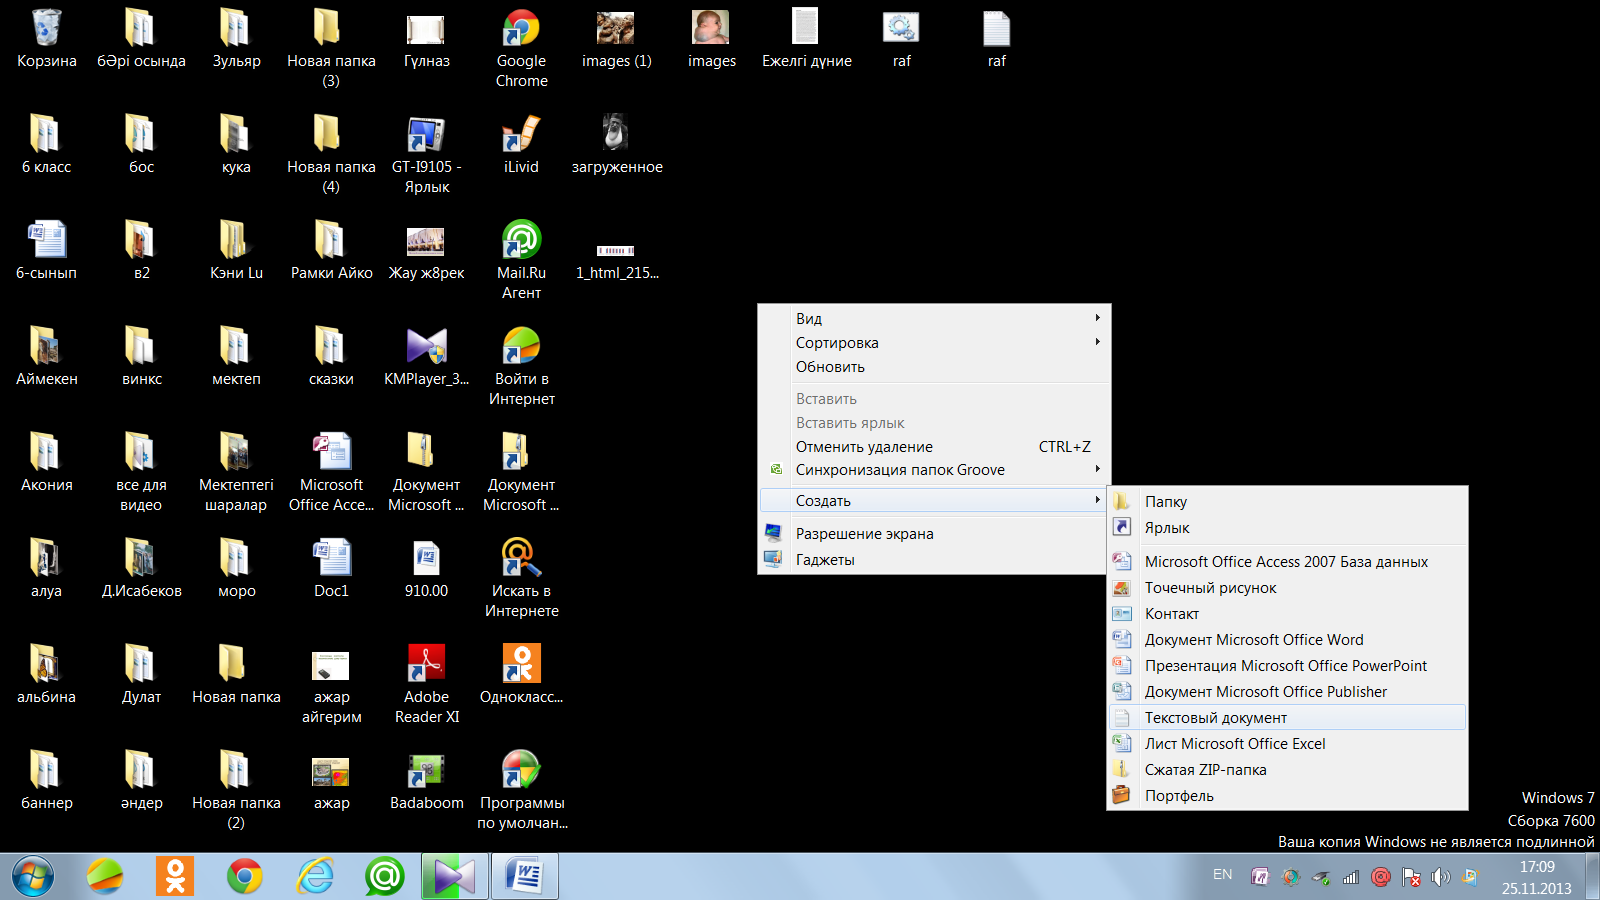This screenshot has width=1600, height=900.
Task: Select Текстовый документ from Создать submenu
Action: click(1216, 718)
